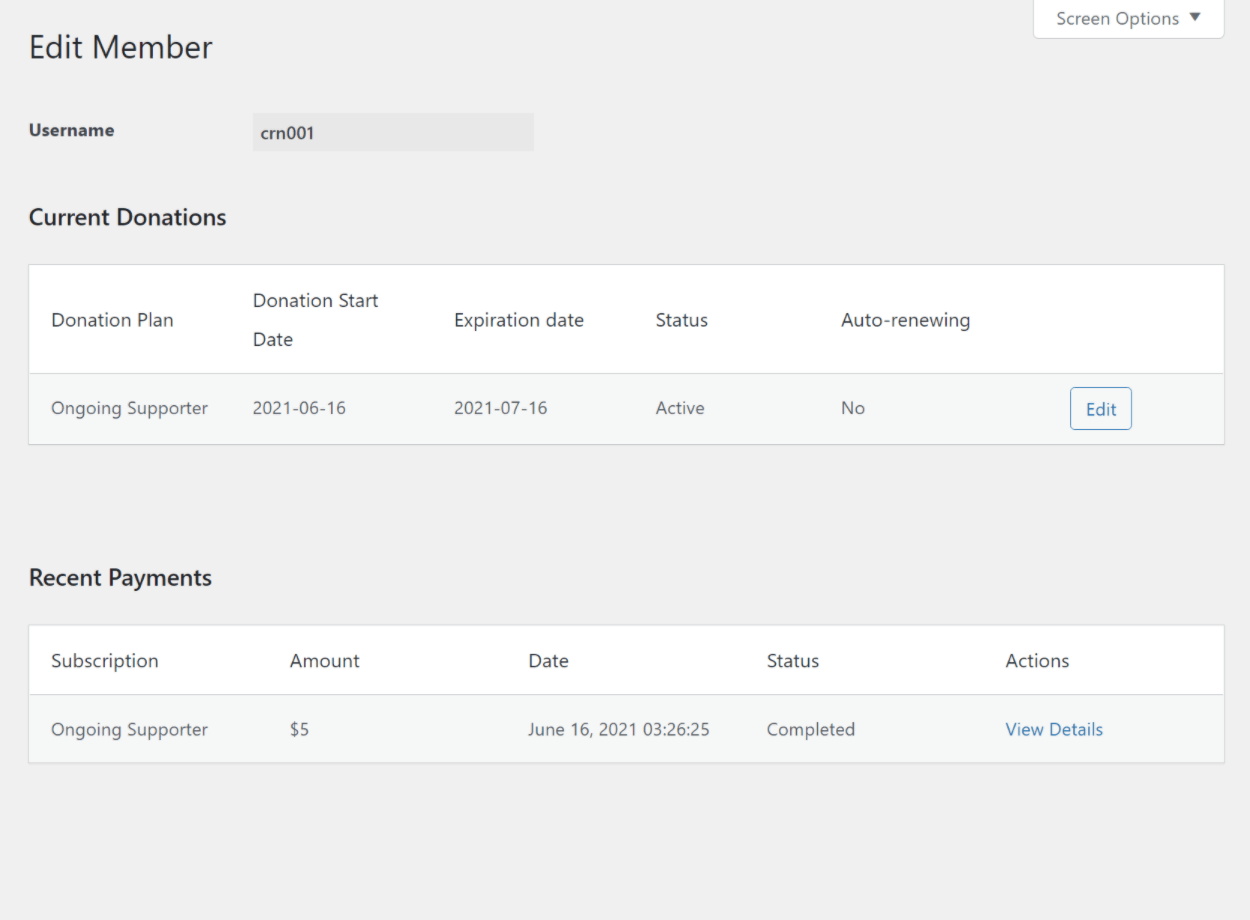The image size is (1250, 920).
Task: Open the View Details payment link
Action: click(1054, 730)
